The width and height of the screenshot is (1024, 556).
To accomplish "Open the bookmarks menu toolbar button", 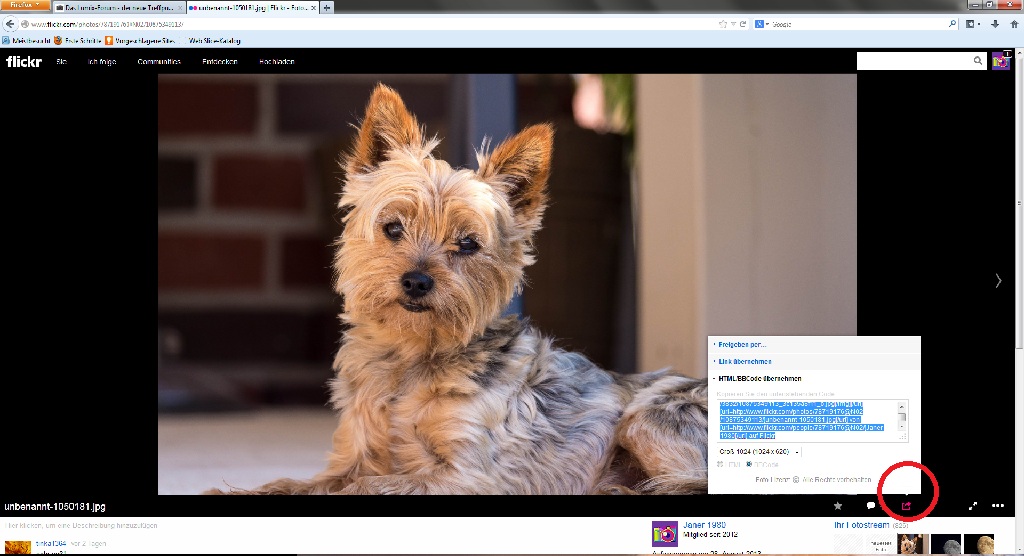I will (x=972, y=24).
